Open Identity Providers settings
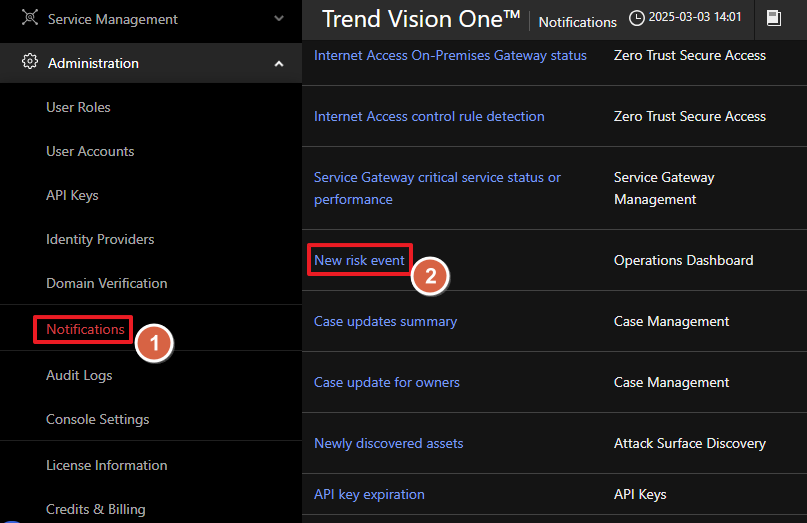The image size is (807, 523). pyautogui.click(x=100, y=239)
